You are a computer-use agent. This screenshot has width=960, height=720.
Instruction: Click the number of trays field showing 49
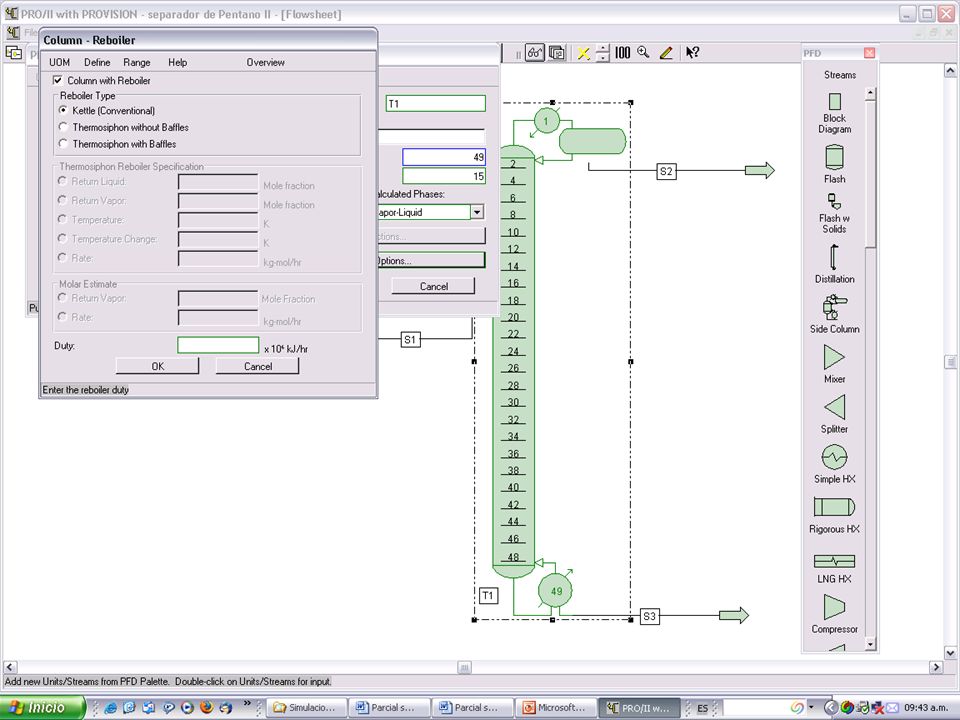444,157
